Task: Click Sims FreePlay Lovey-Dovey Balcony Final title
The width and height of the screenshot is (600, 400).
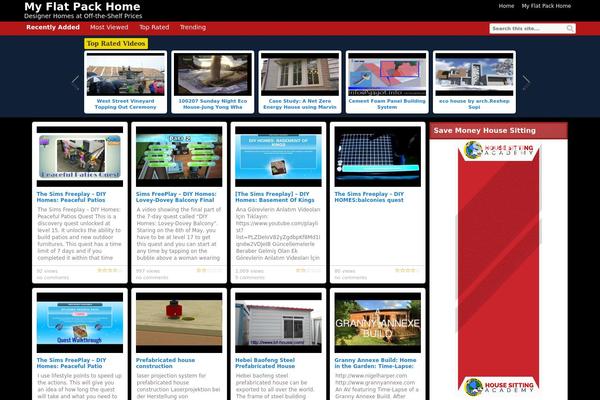Action: (176, 197)
